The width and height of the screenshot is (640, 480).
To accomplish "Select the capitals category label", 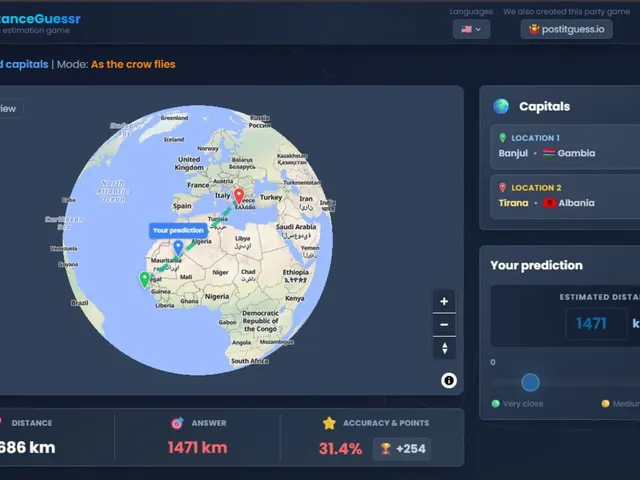I will [24, 64].
